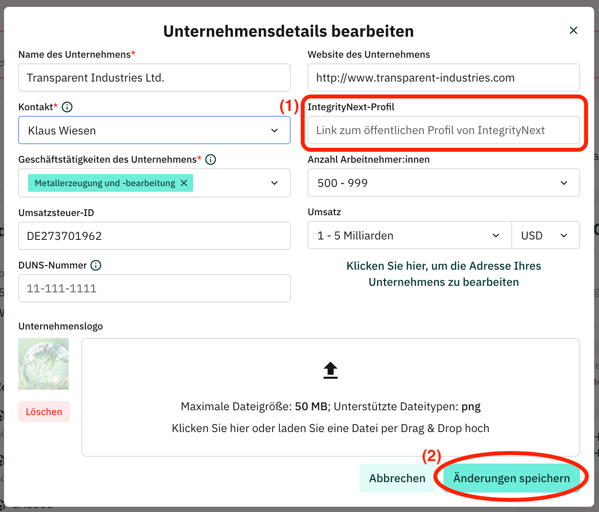Click the upload arrow icon

coord(330,370)
